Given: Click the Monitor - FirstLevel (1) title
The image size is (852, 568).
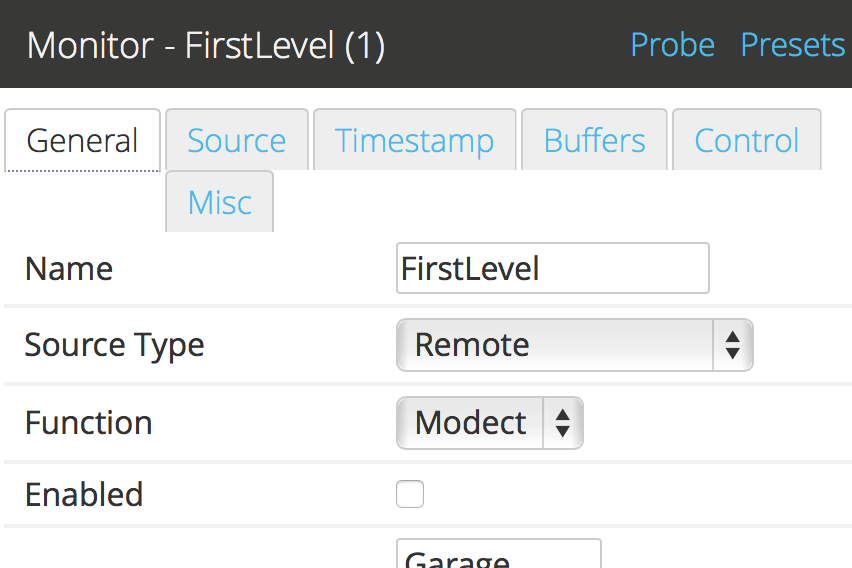Looking at the screenshot, I should (x=206, y=45).
